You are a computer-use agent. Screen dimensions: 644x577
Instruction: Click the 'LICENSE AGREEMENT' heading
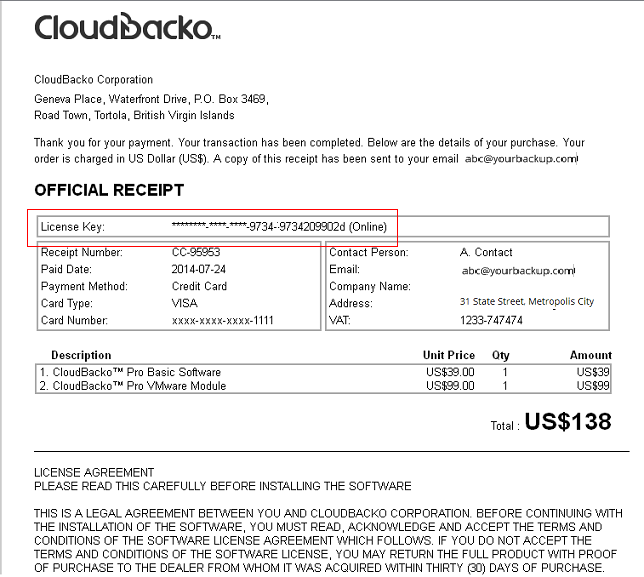click(x=94, y=473)
